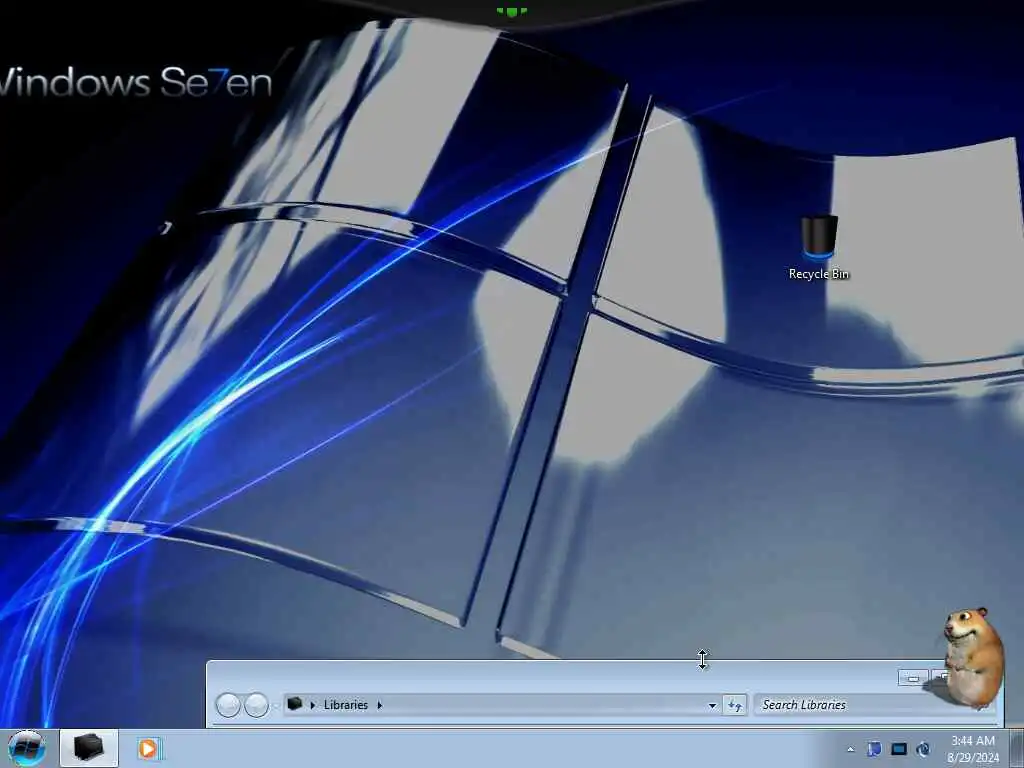The image size is (1024, 768).
Task: Open the Action Center flag tray icon
Action: [x=874, y=749]
